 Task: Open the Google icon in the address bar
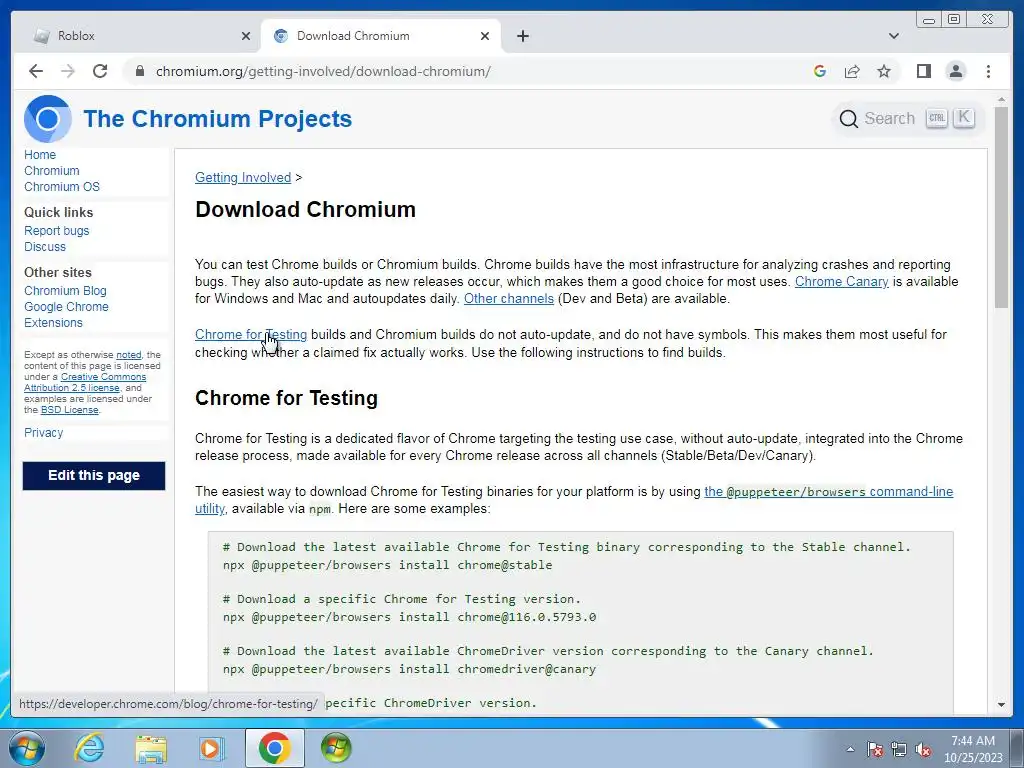coord(820,71)
